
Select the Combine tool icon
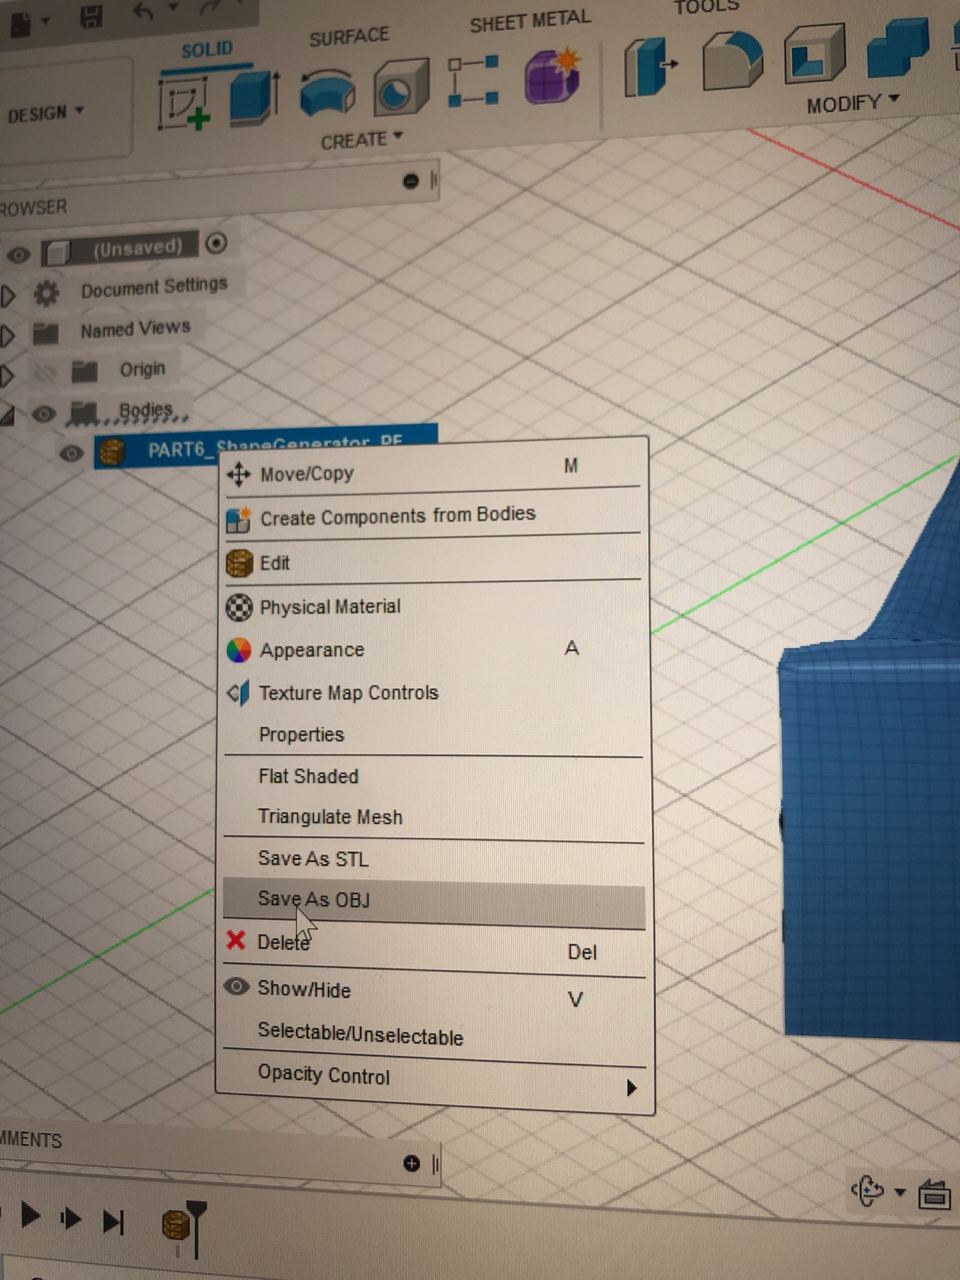point(897,48)
